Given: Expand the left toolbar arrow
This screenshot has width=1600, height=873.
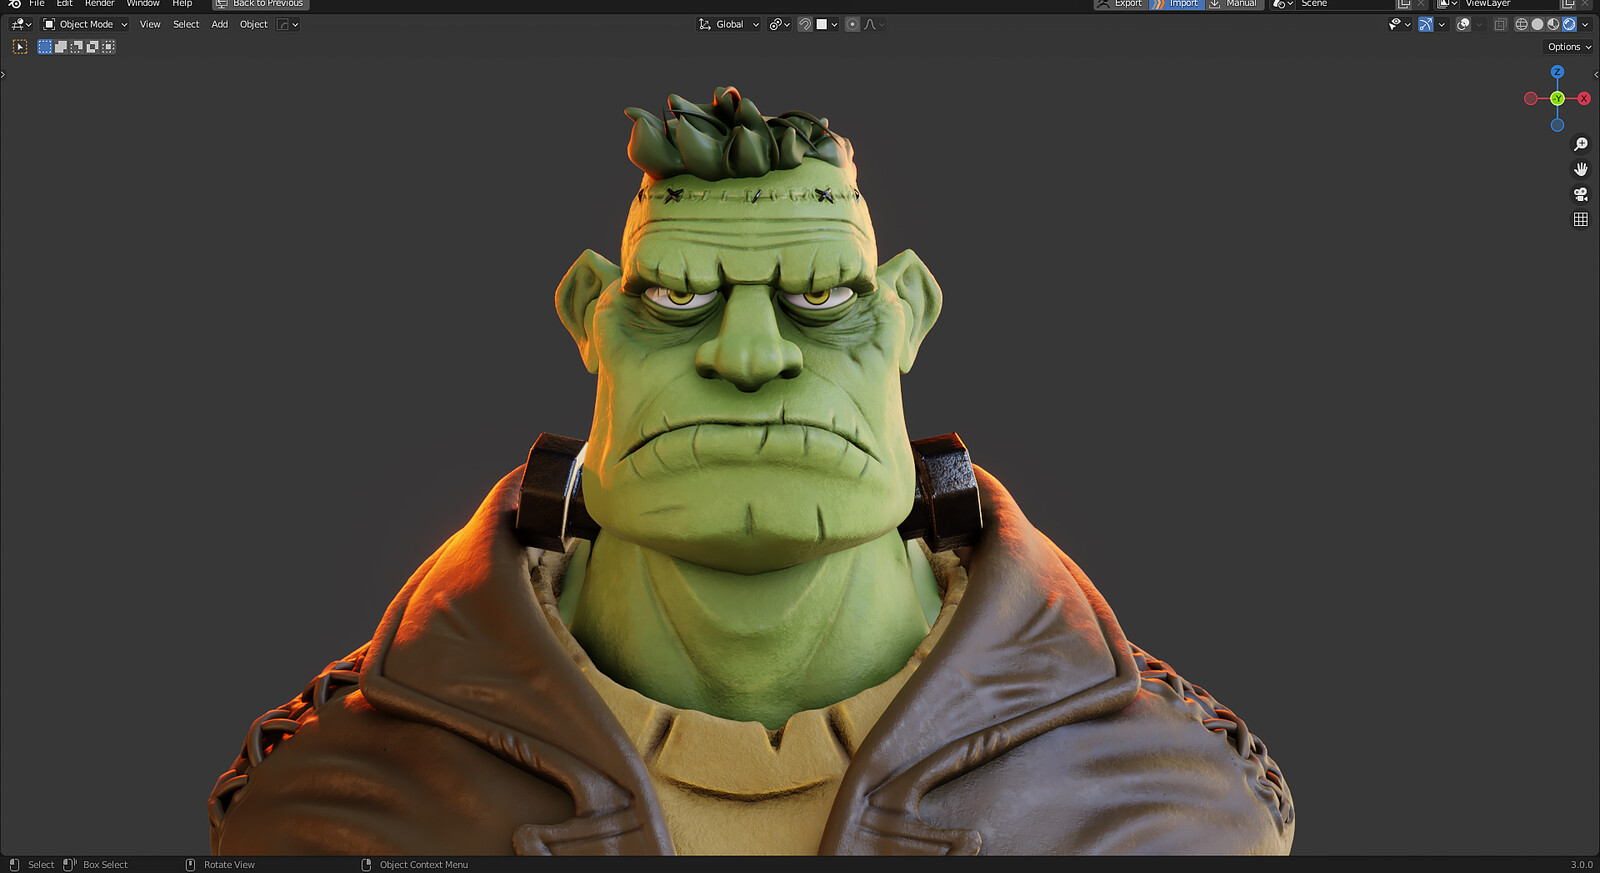Looking at the screenshot, I should (3, 74).
